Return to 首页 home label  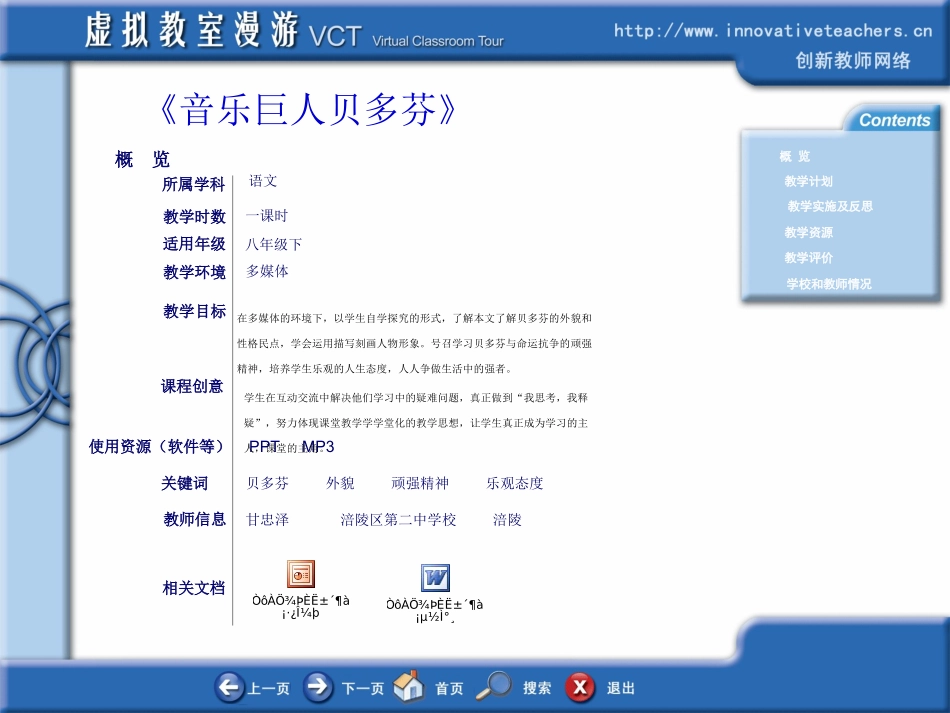click(449, 688)
